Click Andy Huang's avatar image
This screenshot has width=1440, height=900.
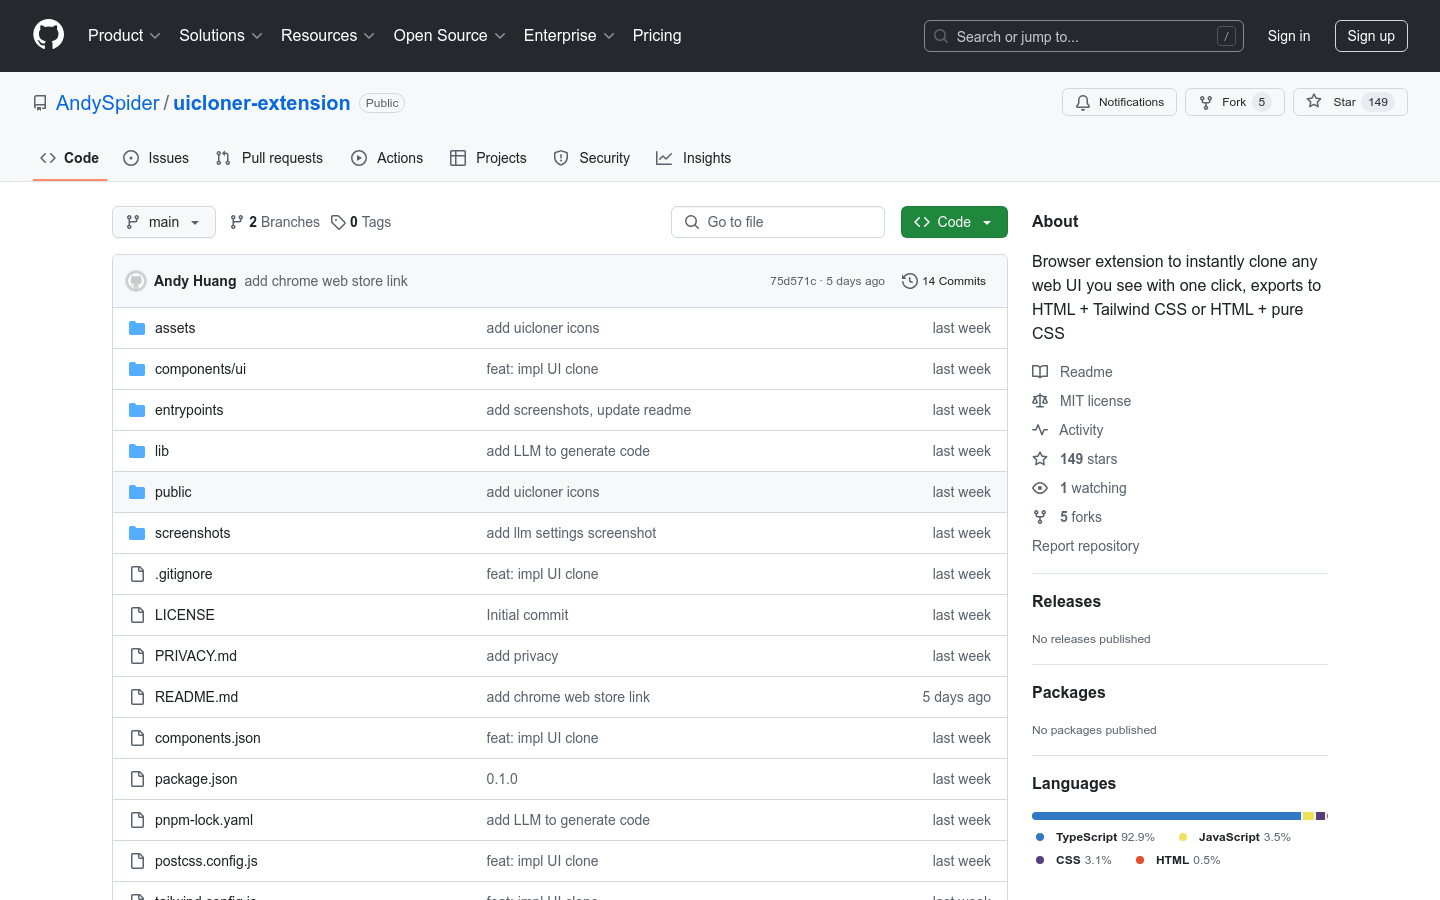[x=136, y=281]
